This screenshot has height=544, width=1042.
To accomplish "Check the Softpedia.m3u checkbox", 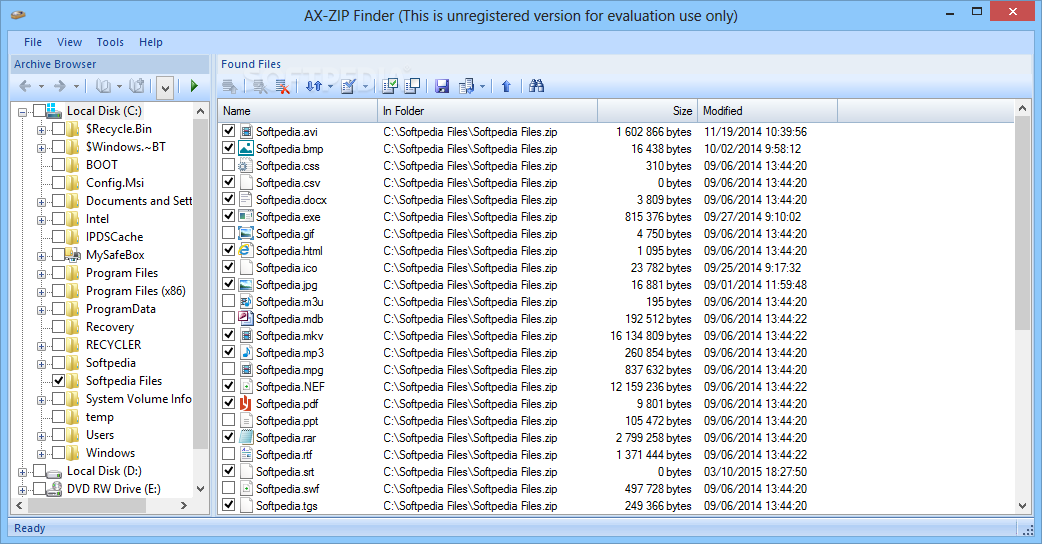I will [x=229, y=301].
